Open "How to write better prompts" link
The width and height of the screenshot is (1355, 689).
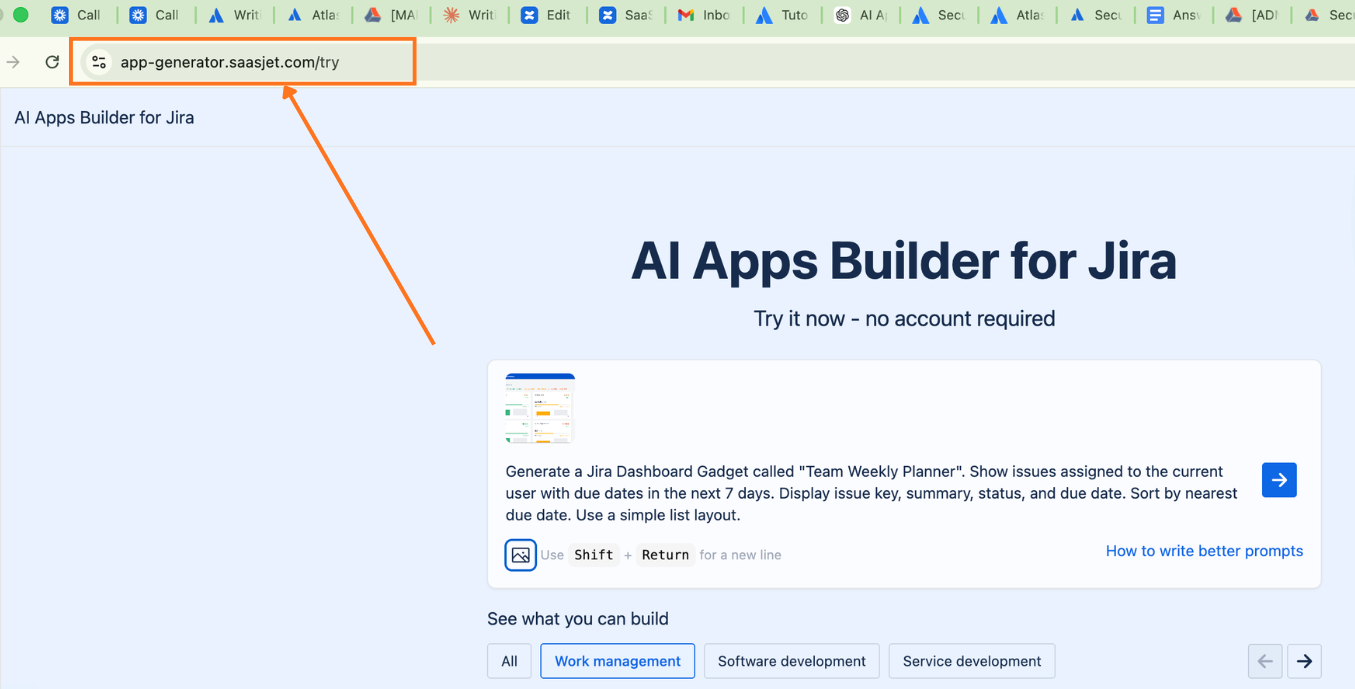coord(1204,551)
